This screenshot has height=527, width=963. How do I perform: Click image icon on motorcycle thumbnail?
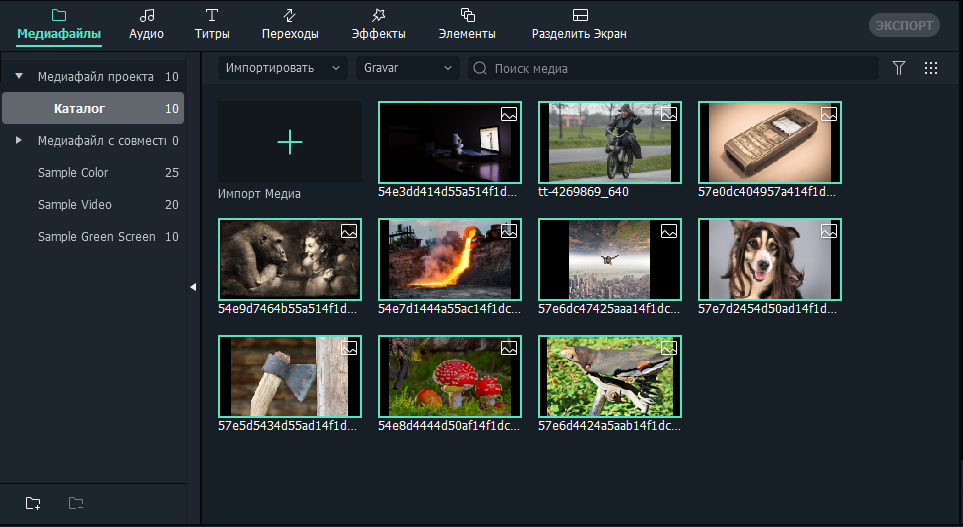[x=669, y=114]
